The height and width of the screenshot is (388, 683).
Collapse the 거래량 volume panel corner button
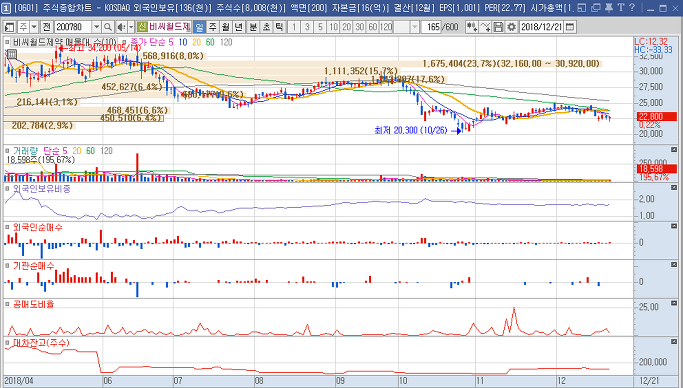pyautogui.click(x=674, y=149)
